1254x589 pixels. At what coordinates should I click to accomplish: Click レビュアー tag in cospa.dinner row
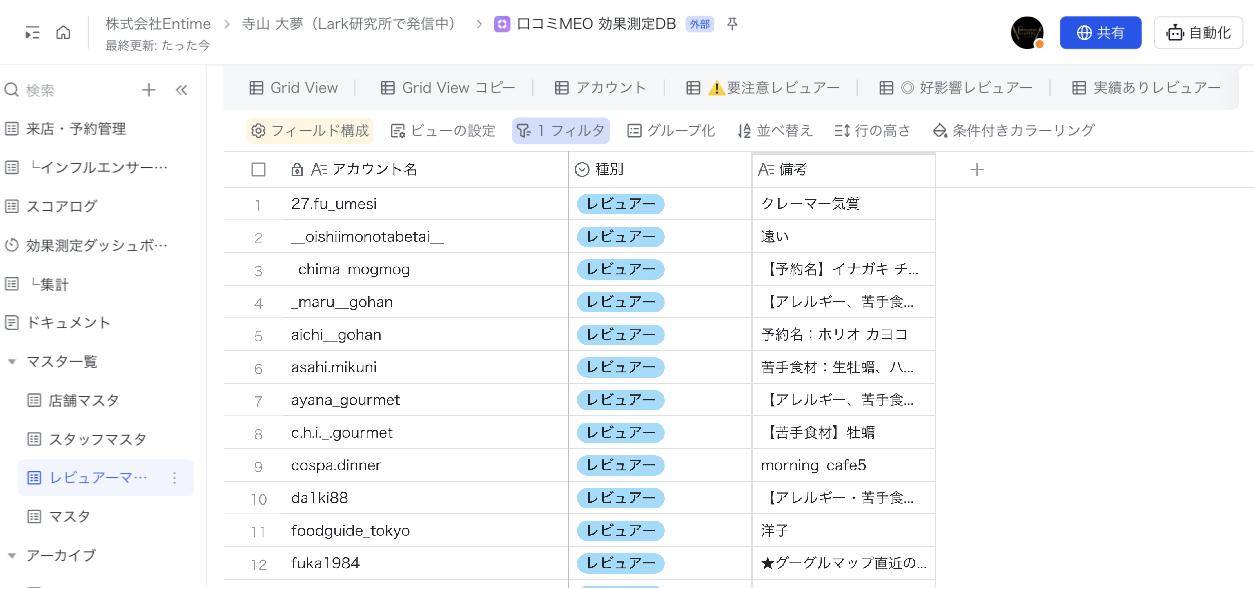coord(621,465)
